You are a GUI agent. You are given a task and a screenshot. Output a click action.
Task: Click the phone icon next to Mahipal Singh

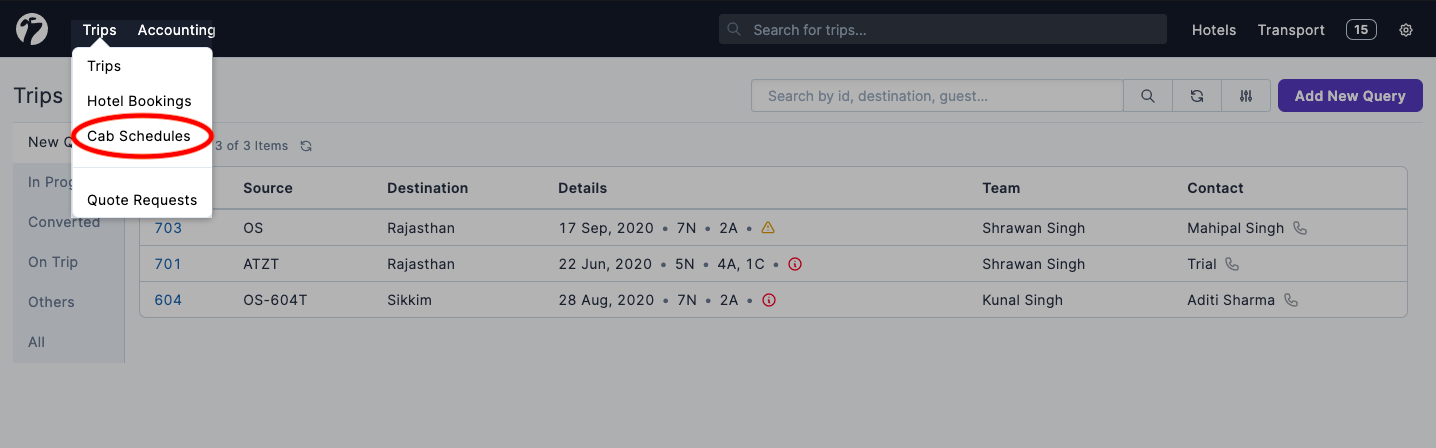tap(1300, 228)
